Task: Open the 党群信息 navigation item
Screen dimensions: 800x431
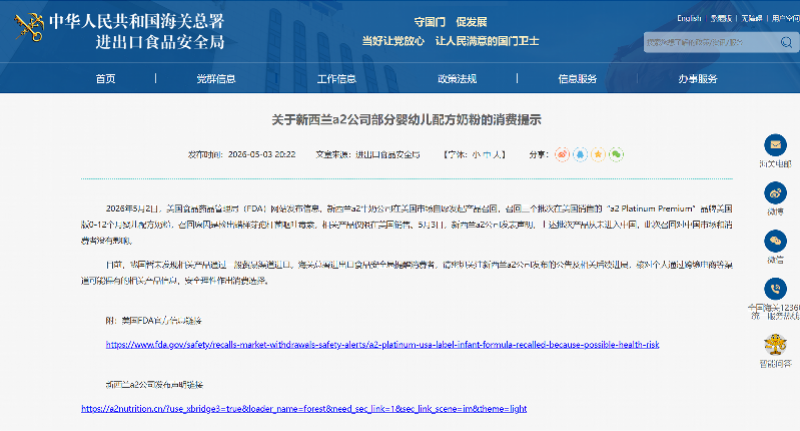Action: (x=216, y=79)
